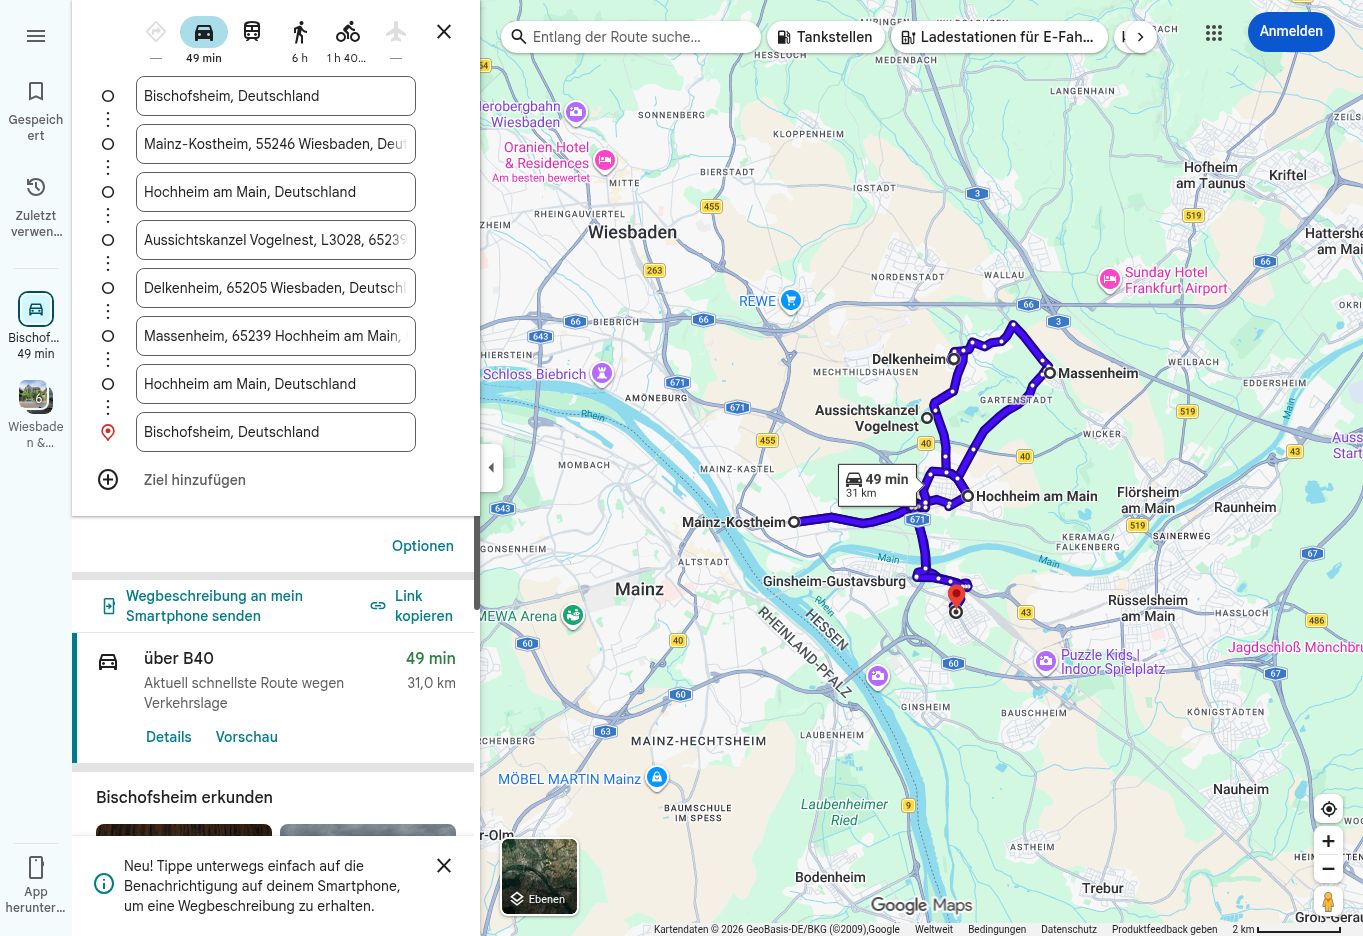The height and width of the screenshot is (936, 1363).
Task: Open route Details
Action: coord(169,737)
